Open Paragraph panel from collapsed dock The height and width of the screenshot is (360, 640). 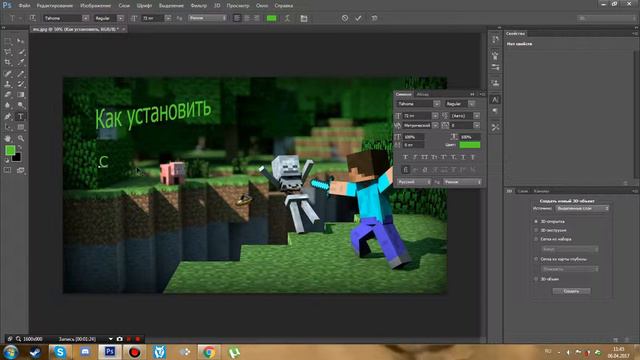495,111
